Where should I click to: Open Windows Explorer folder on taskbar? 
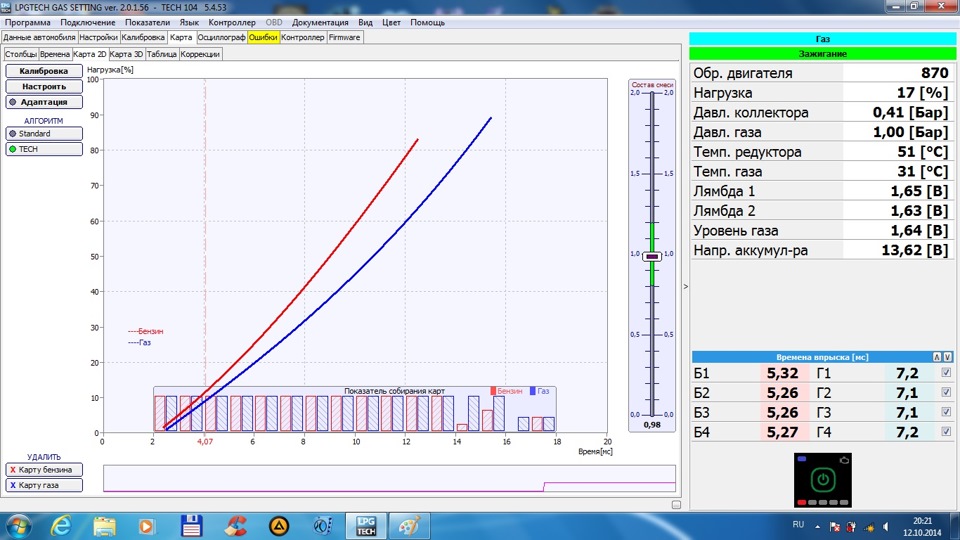pyautogui.click(x=104, y=526)
